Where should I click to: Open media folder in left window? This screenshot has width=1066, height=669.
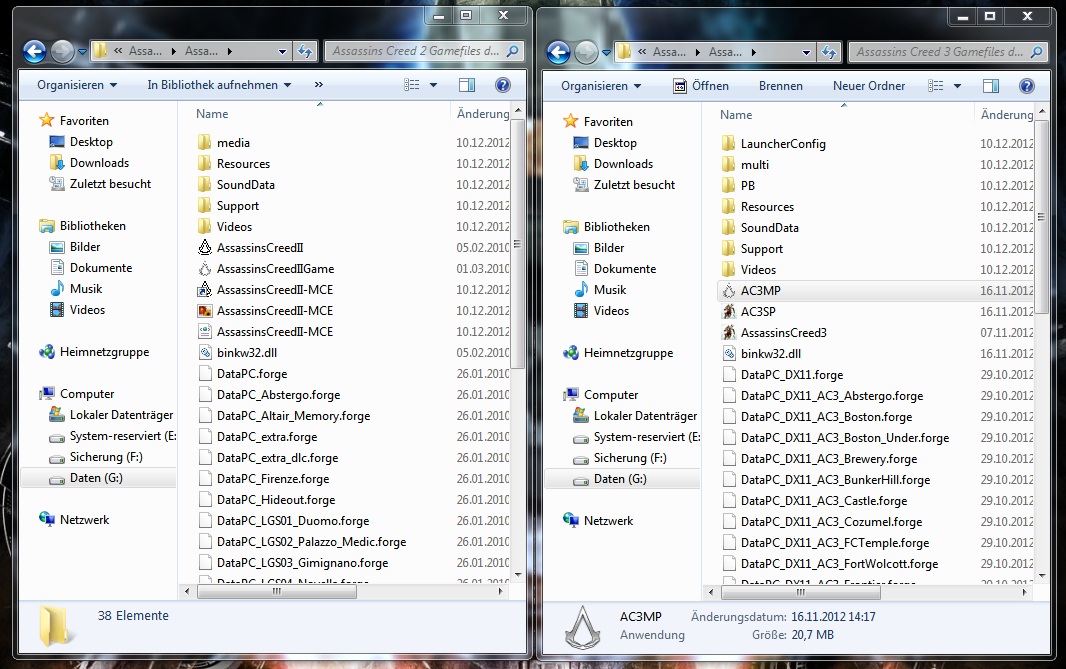(x=224, y=143)
